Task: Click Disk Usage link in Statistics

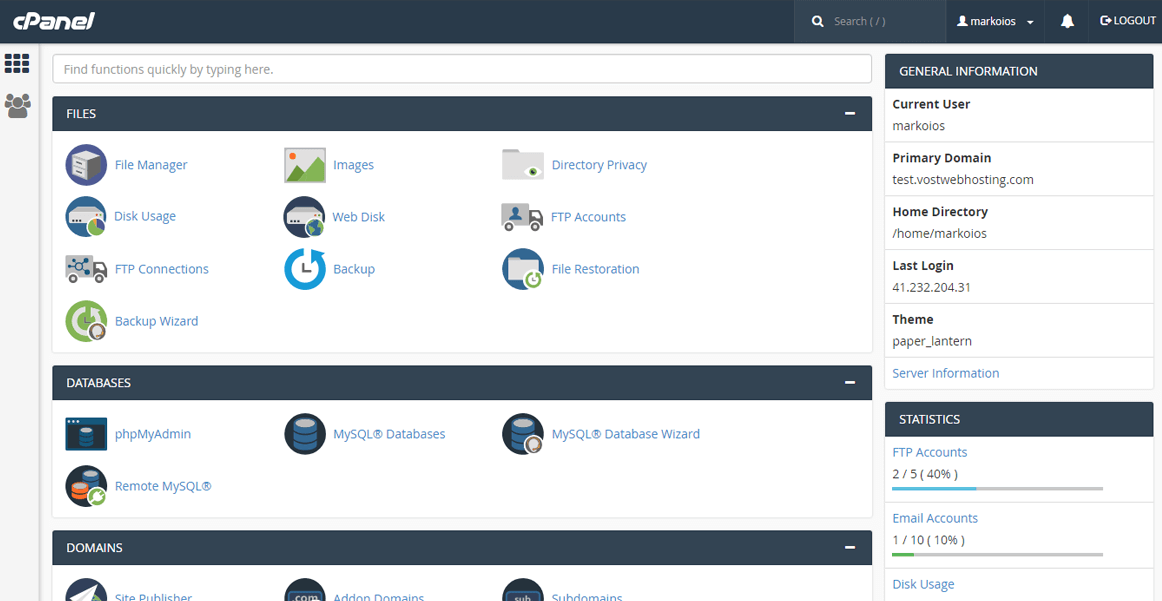Action: (x=923, y=584)
